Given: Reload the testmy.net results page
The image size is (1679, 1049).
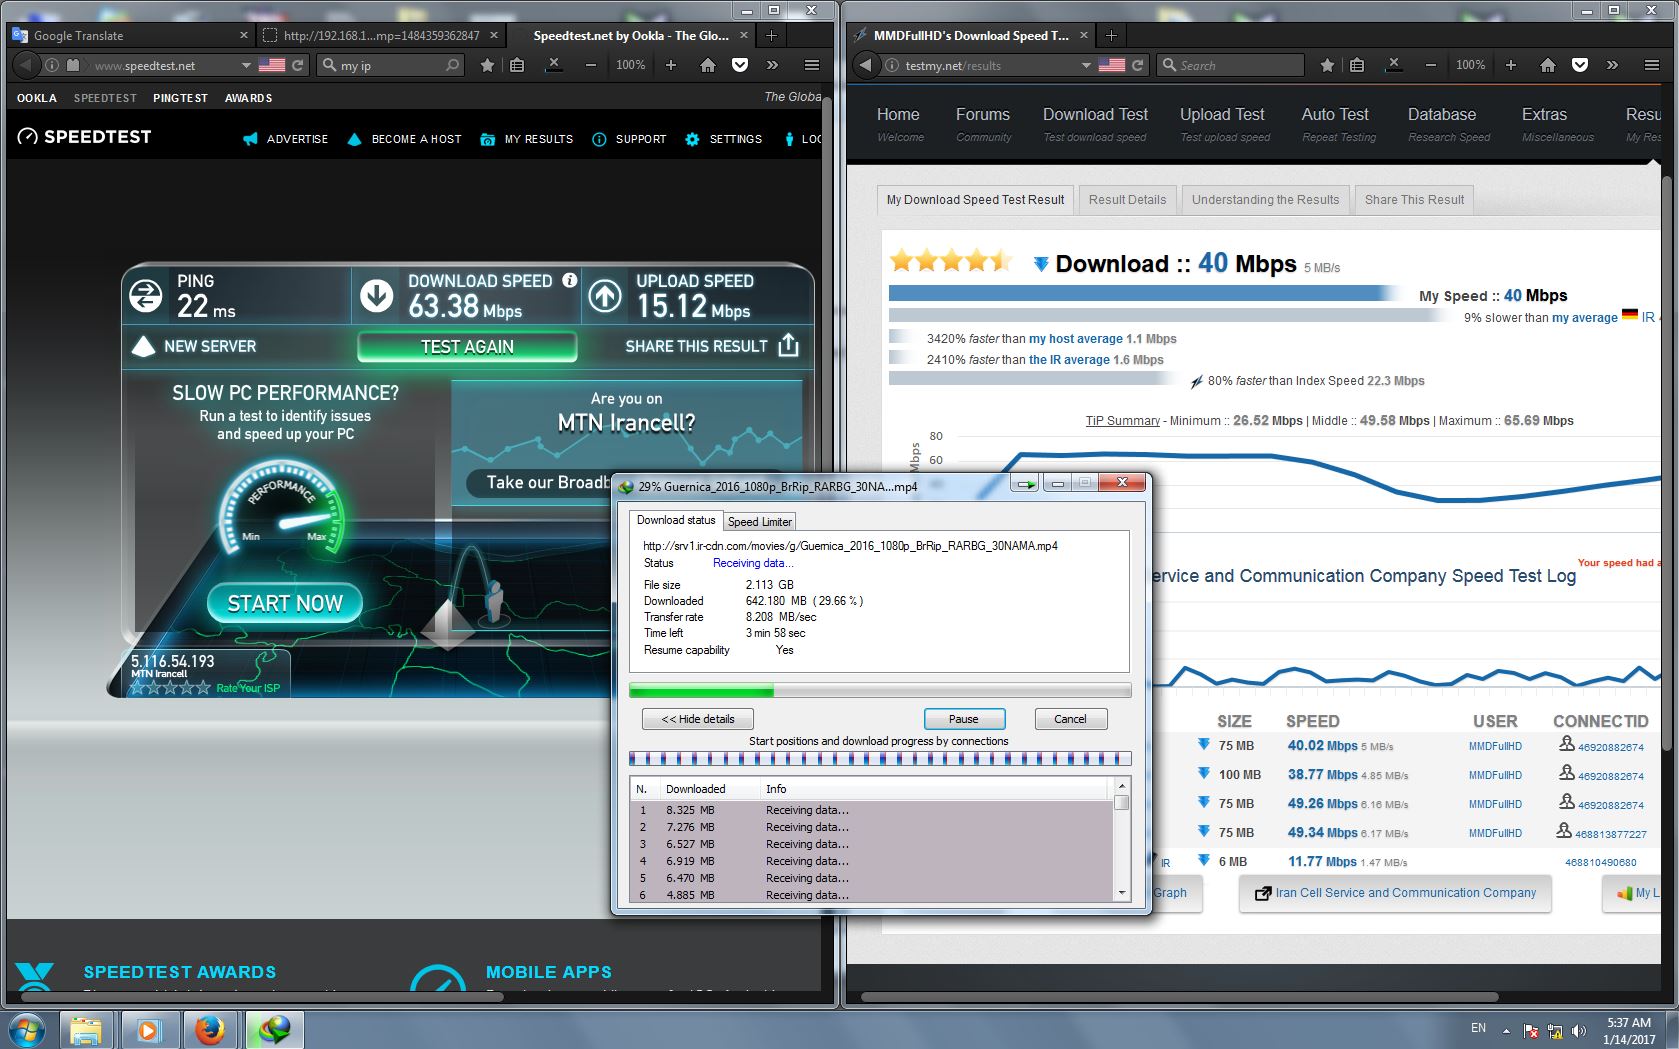Looking at the screenshot, I should [x=1138, y=65].
